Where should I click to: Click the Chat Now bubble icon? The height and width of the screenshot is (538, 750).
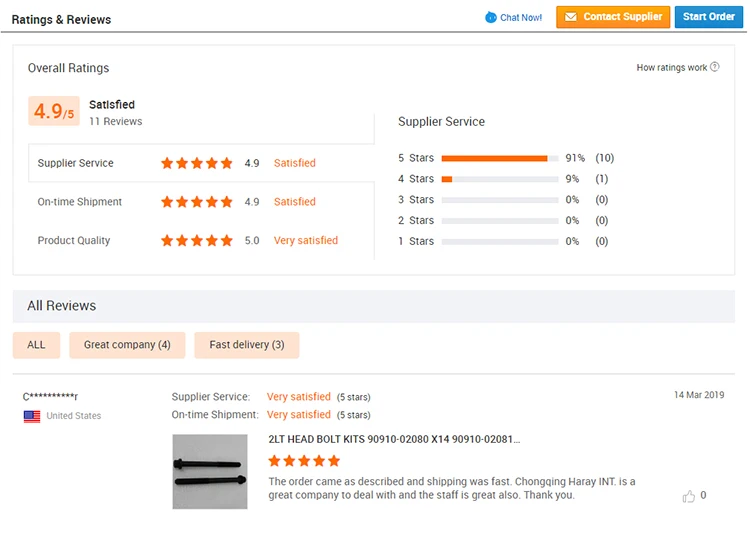tap(490, 17)
